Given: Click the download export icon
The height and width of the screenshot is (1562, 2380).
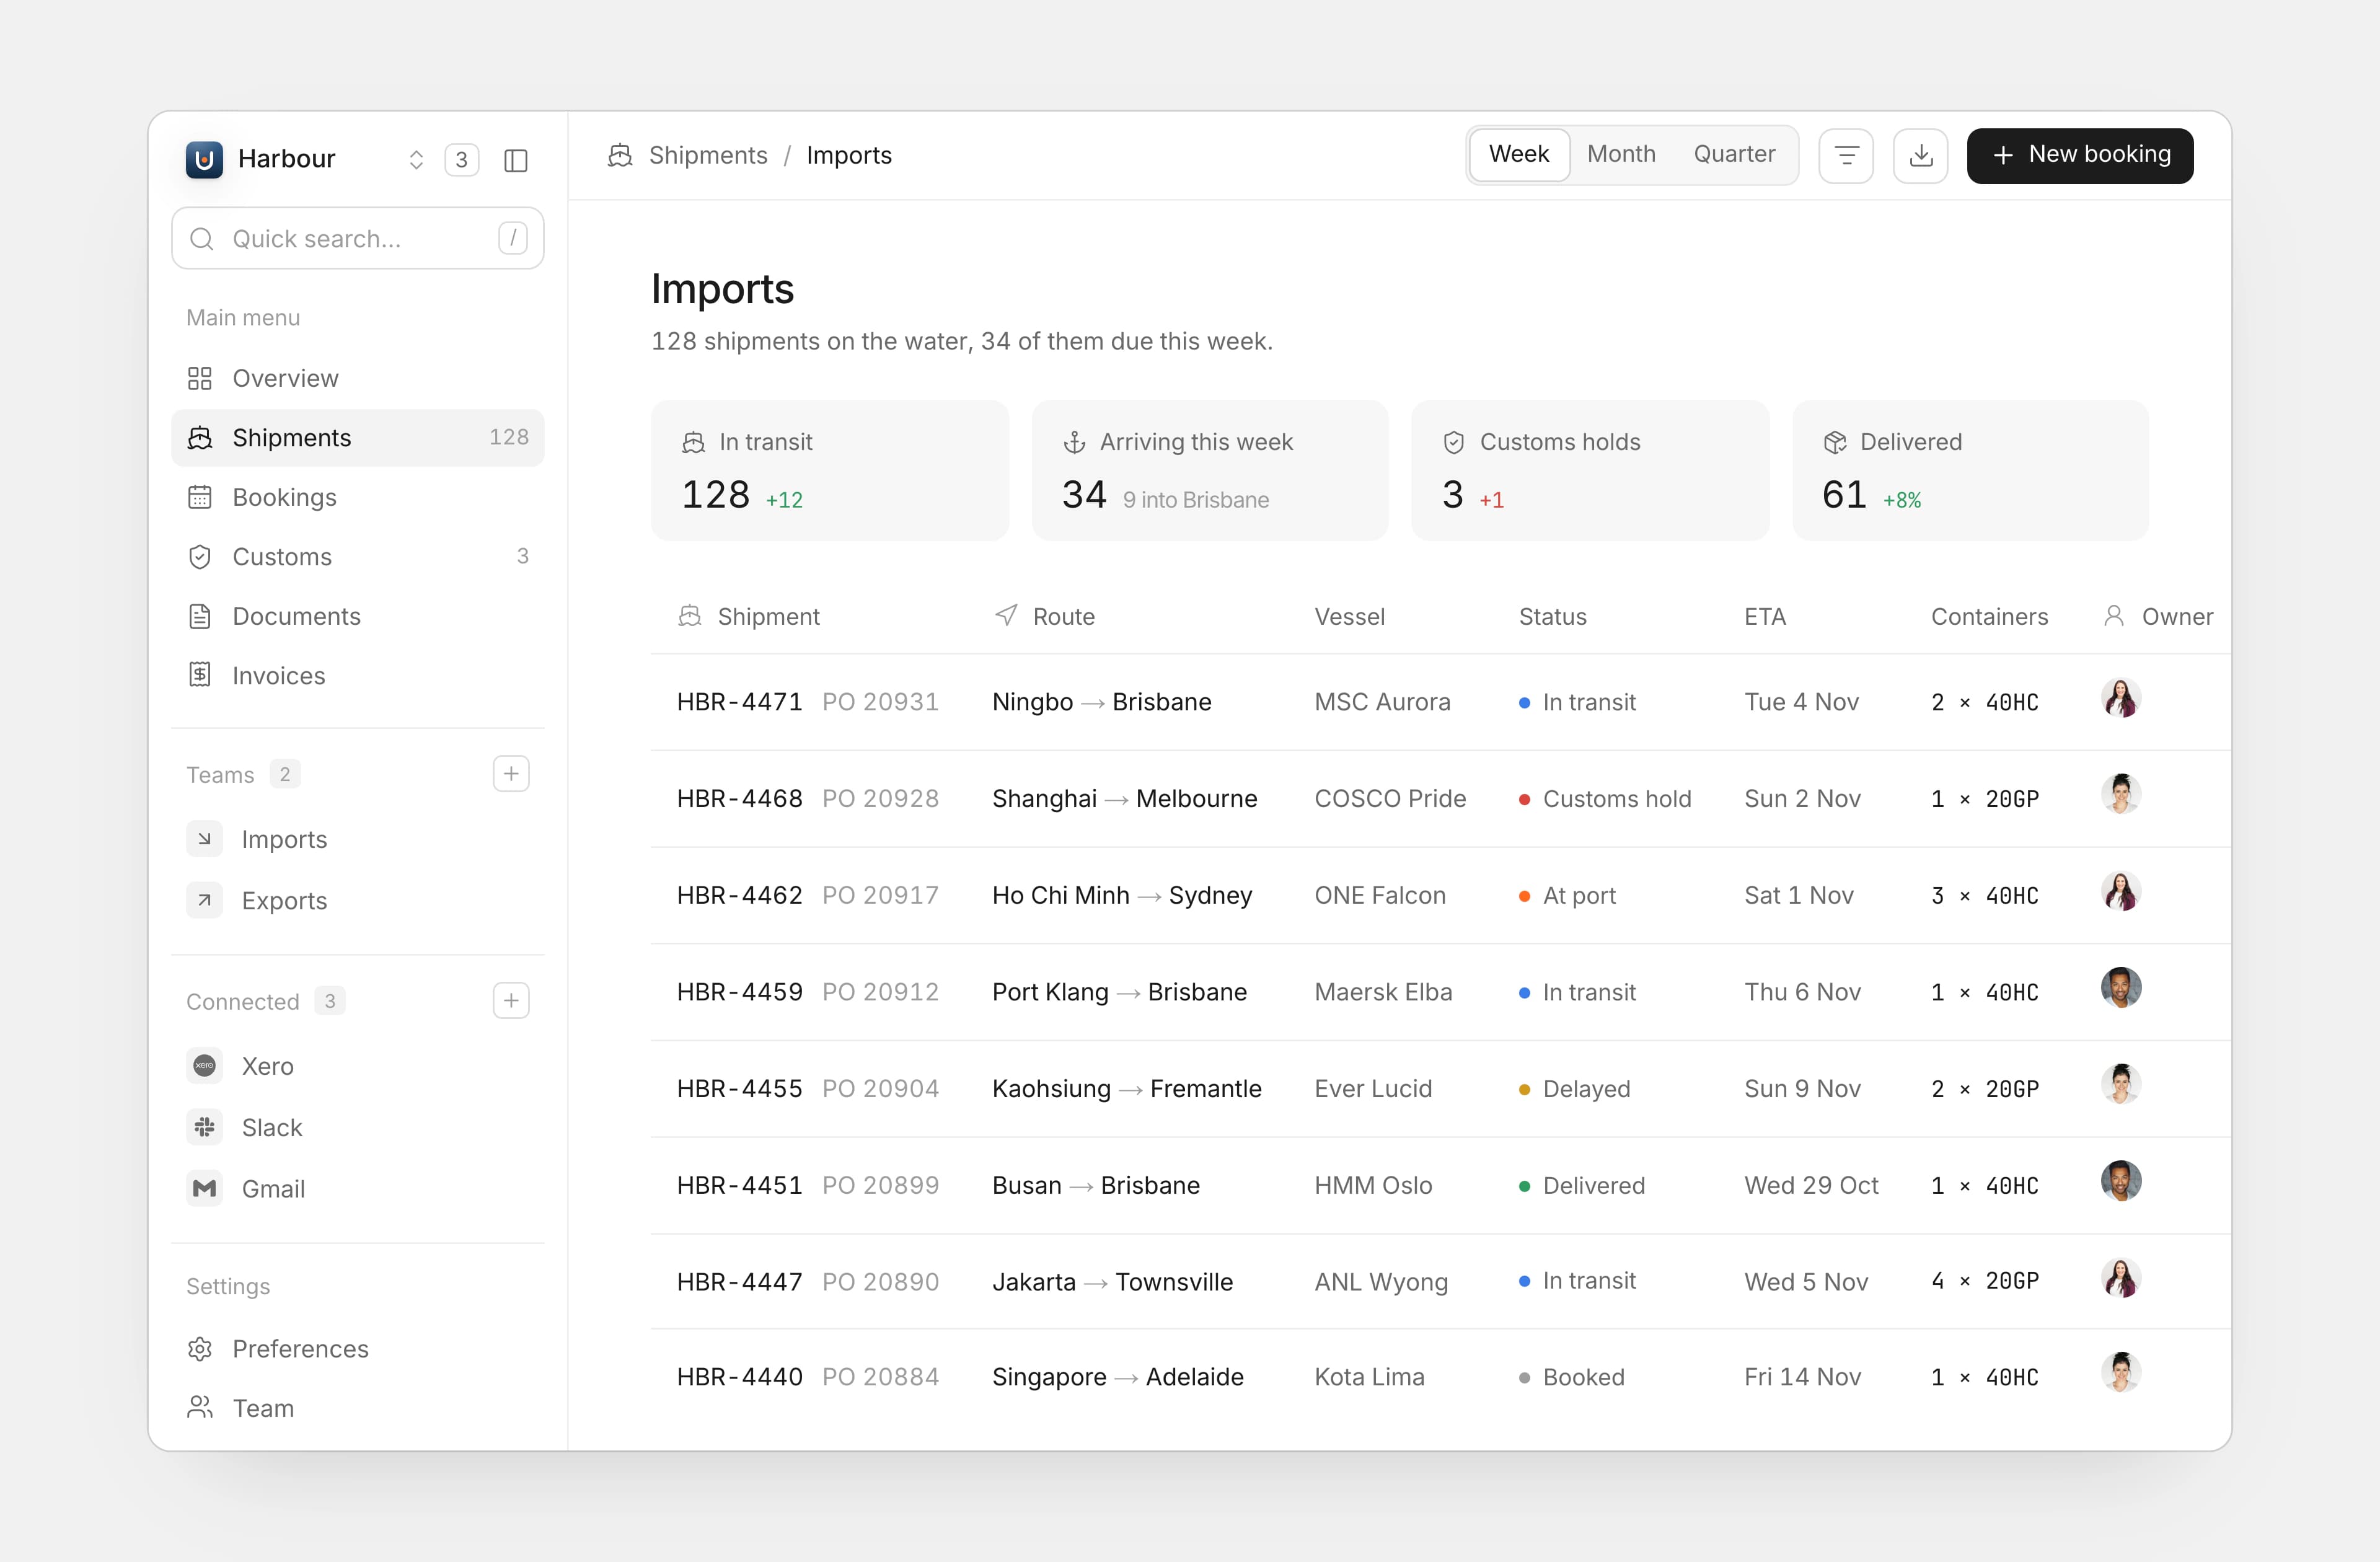Looking at the screenshot, I should pos(1920,156).
